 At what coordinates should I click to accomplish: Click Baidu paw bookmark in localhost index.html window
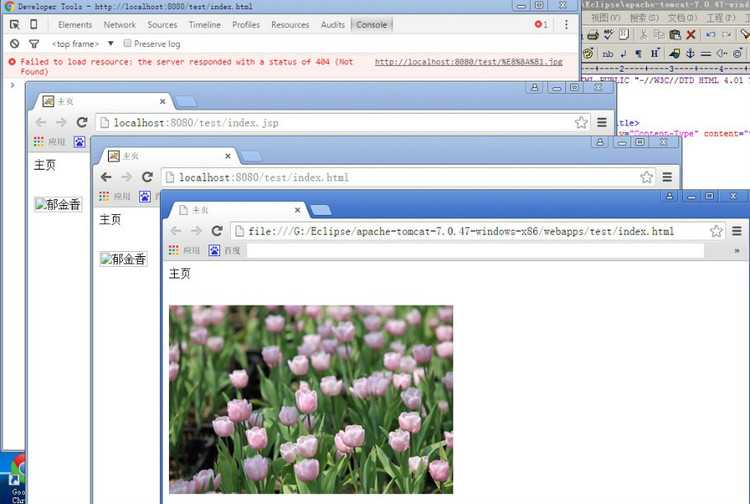(x=145, y=196)
